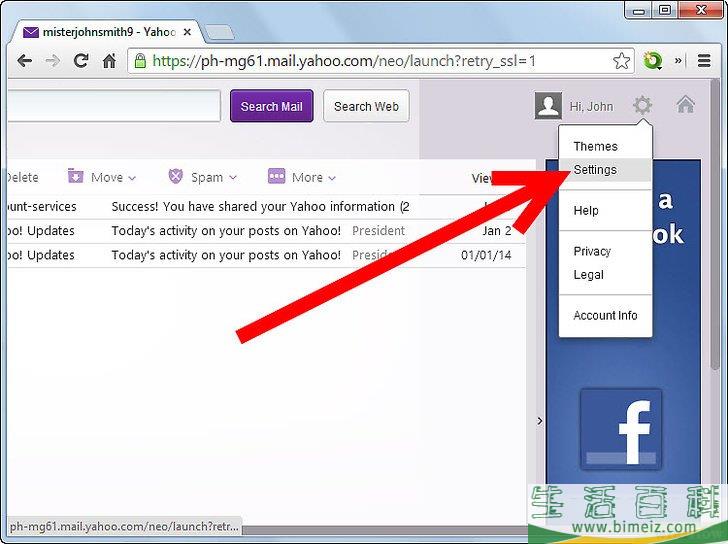Open user avatar profile picture

pyautogui.click(x=548, y=106)
